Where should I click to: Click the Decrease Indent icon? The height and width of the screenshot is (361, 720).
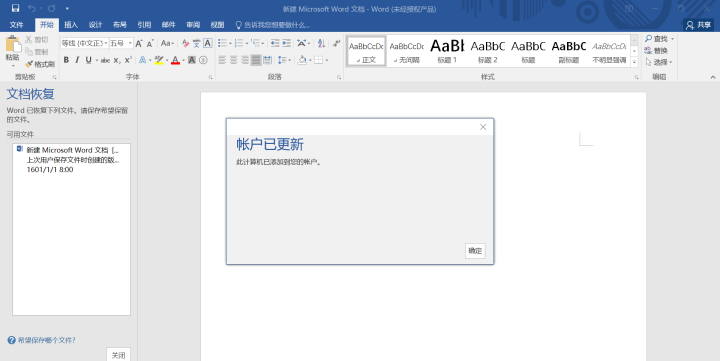(275, 43)
